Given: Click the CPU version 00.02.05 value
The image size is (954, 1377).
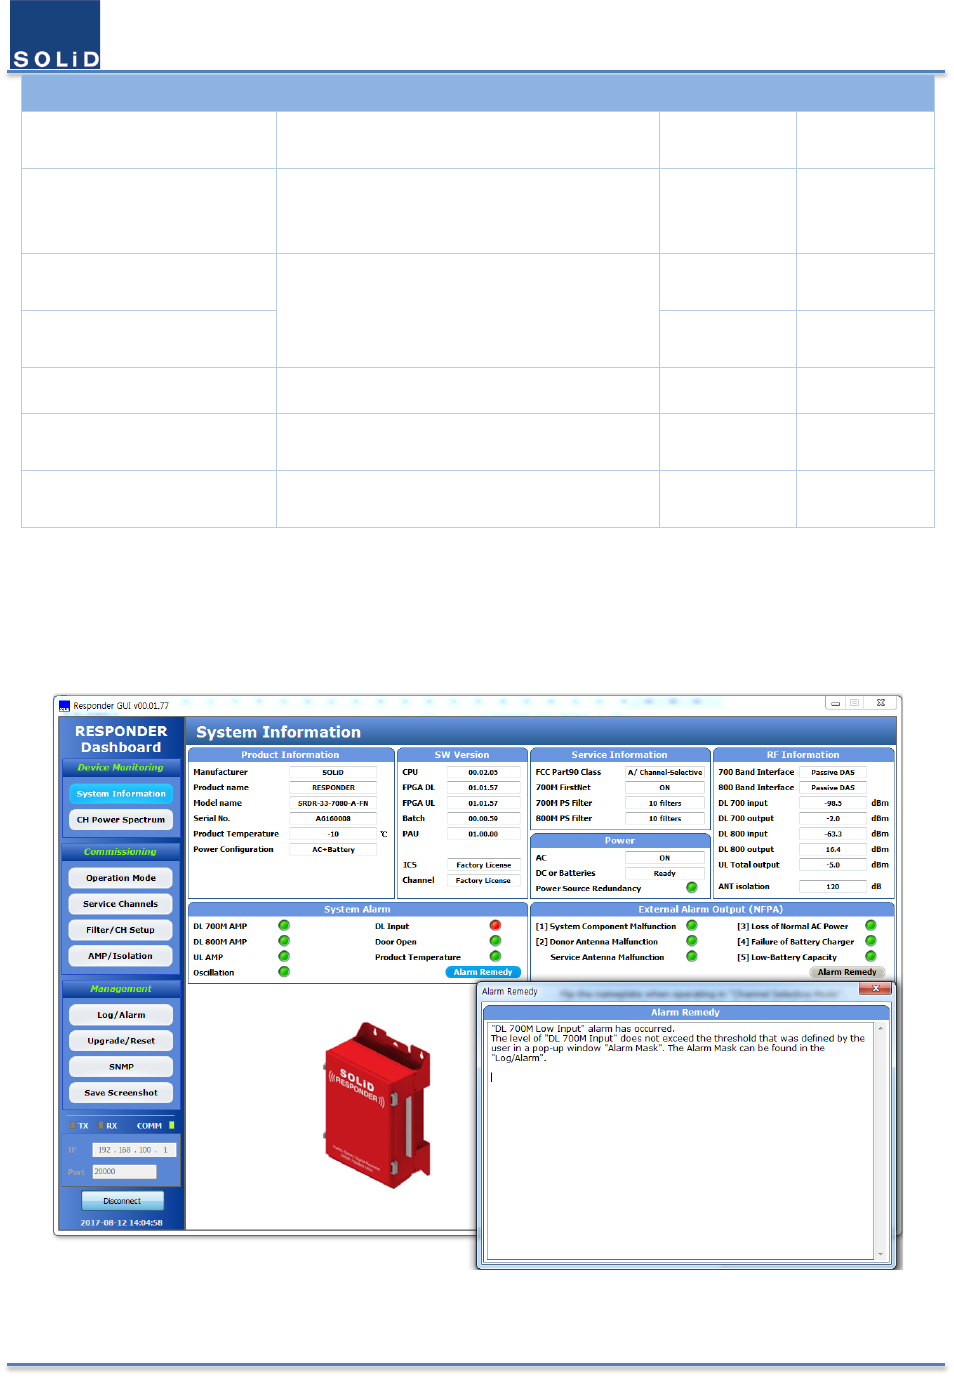Looking at the screenshot, I should [483, 772].
